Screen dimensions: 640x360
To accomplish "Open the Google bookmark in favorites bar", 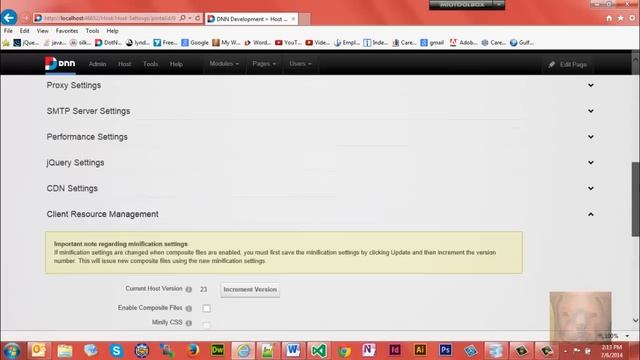I will 195,42.
